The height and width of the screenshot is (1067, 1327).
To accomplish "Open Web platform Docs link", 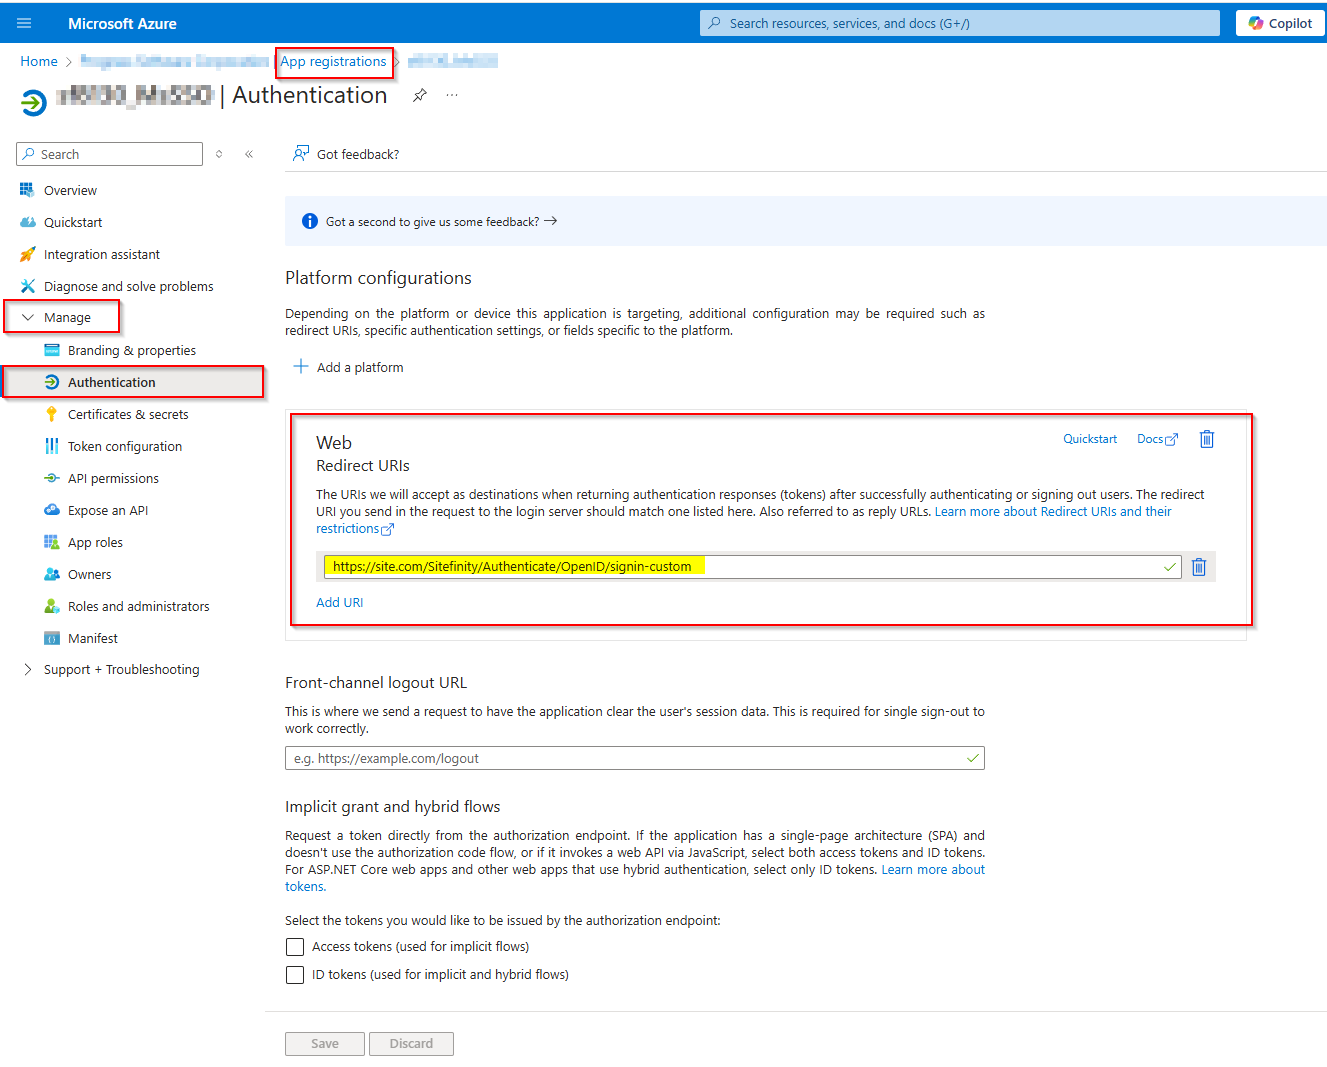I will tap(1157, 439).
